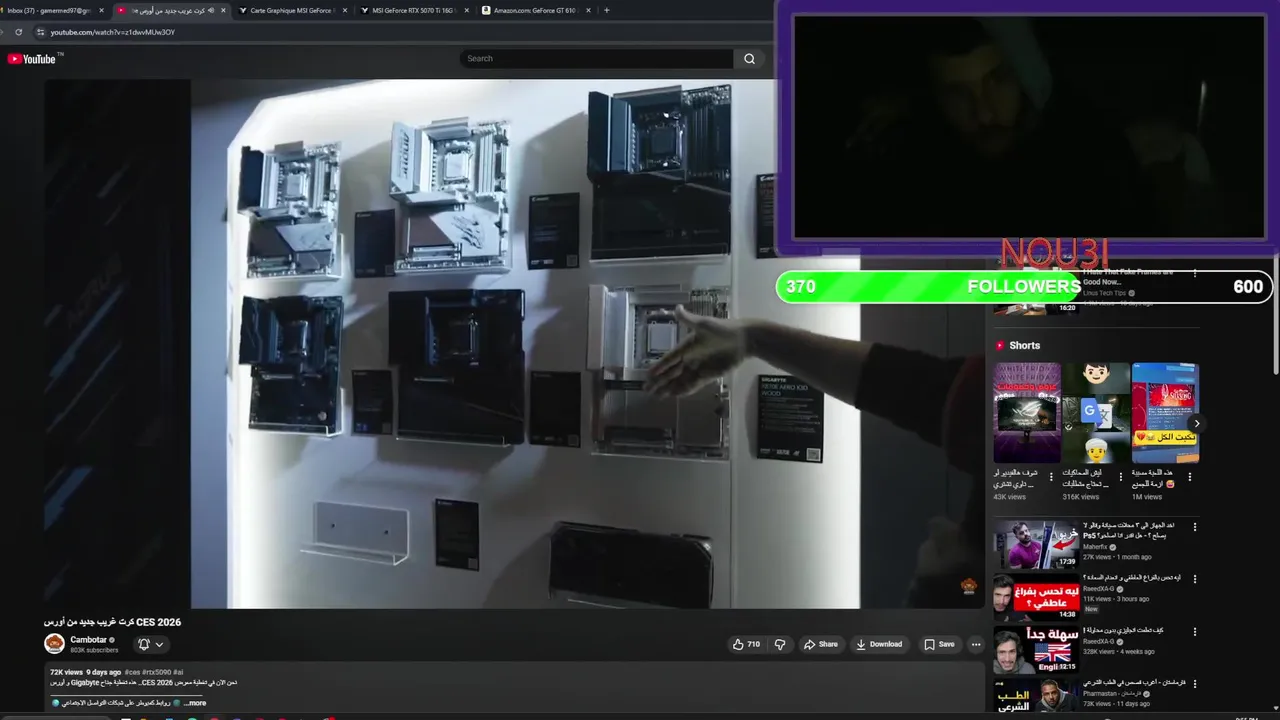Viewport: 1280px width, 720px height.
Task: Save the video to a playlist
Action: pyautogui.click(x=939, y=644)
